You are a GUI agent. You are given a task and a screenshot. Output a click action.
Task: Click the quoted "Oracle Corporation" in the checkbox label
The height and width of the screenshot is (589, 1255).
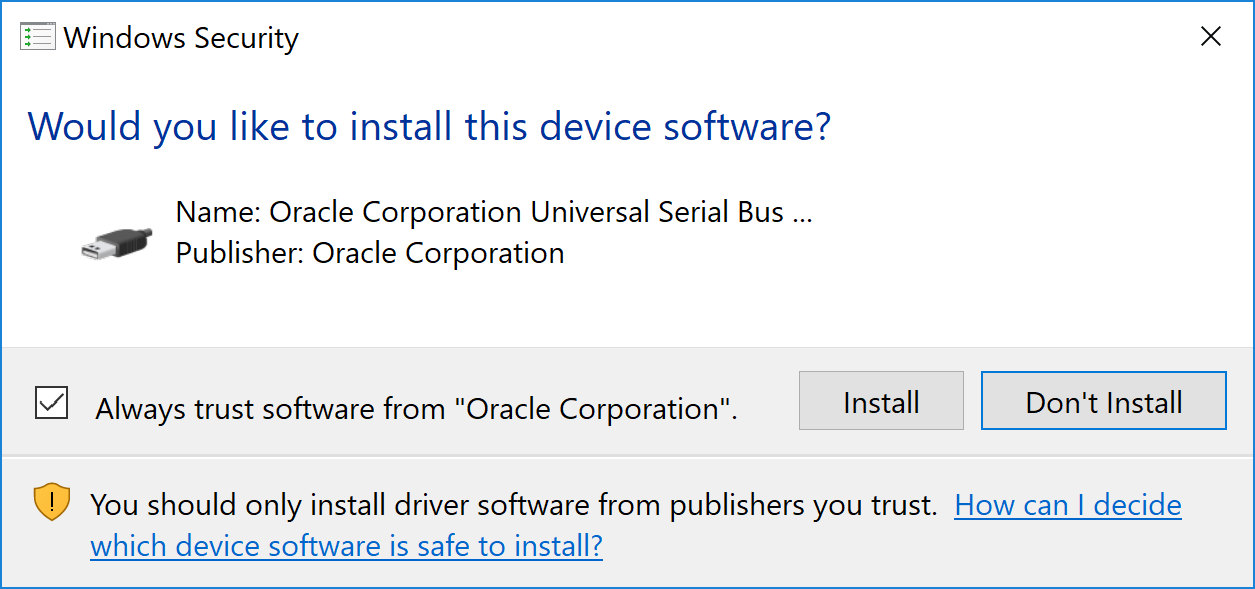coord(593,409)
